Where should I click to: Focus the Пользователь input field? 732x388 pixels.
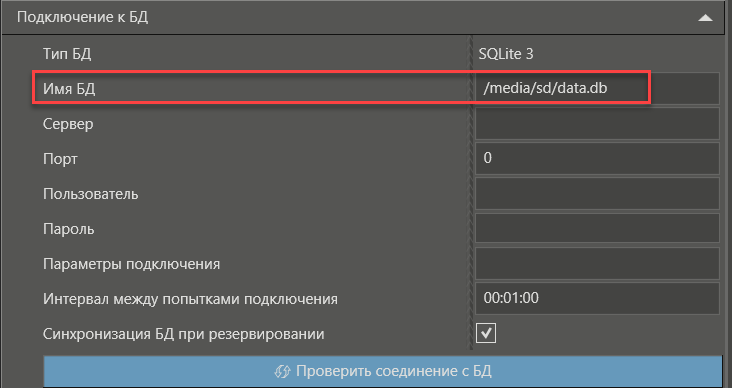[x=598, y=193]
